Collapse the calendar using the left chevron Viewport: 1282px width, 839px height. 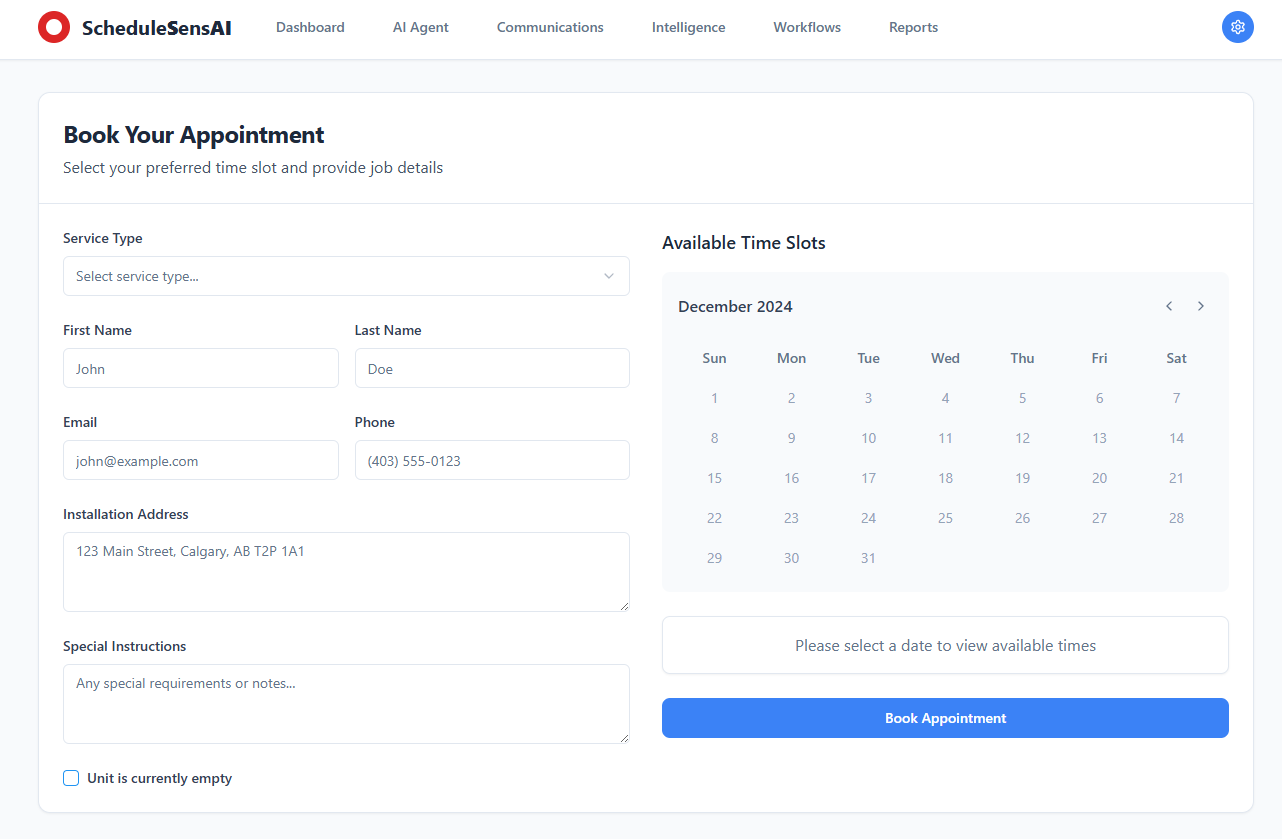[1168, 306]
